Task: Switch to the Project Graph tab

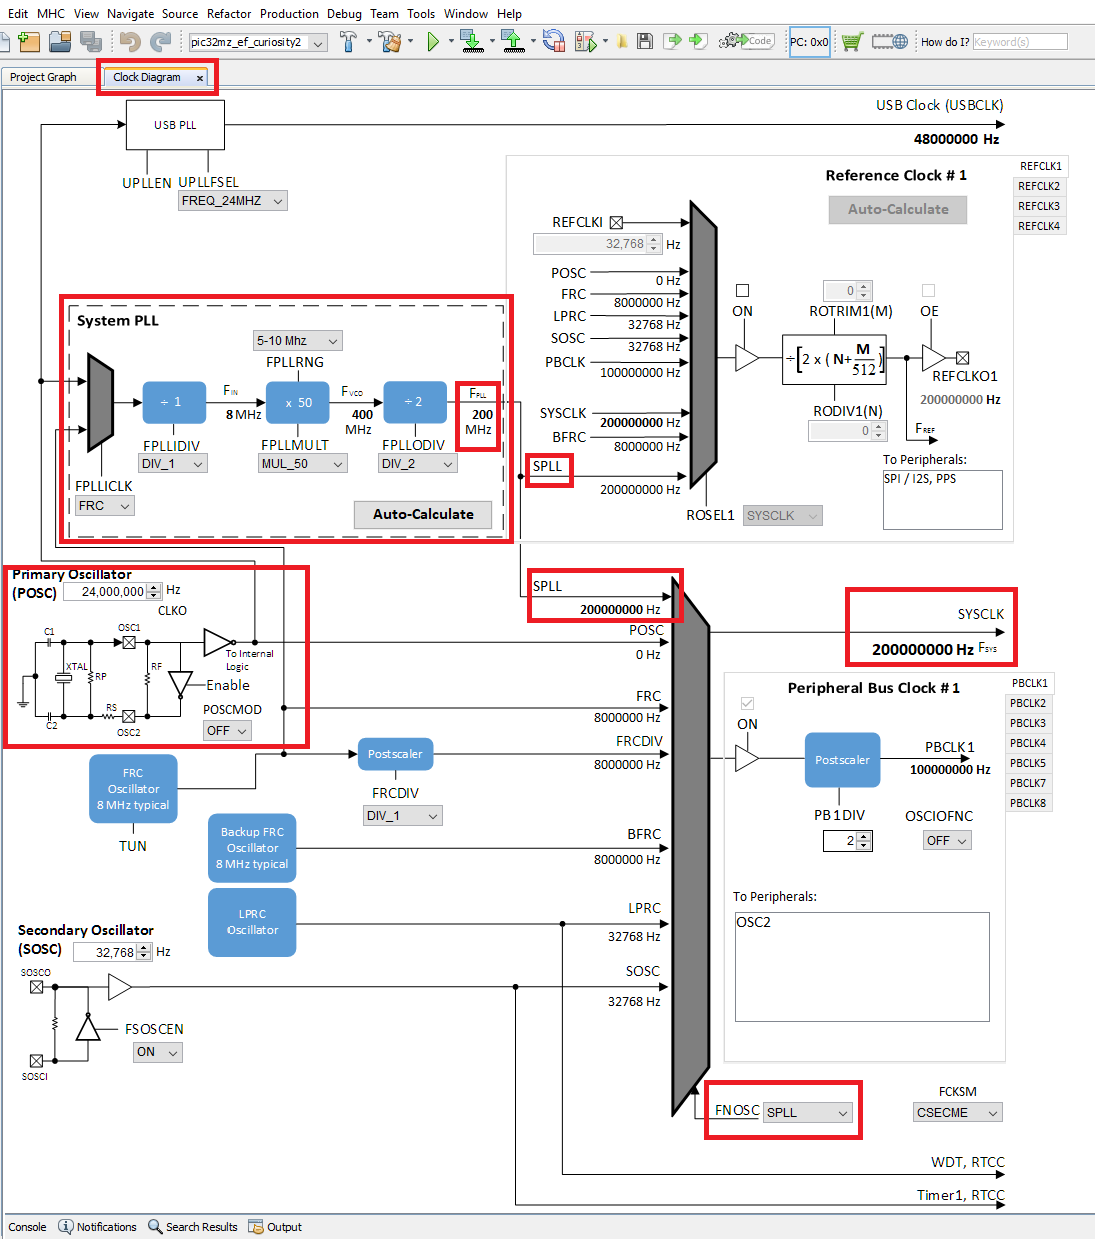Action: 43,77
